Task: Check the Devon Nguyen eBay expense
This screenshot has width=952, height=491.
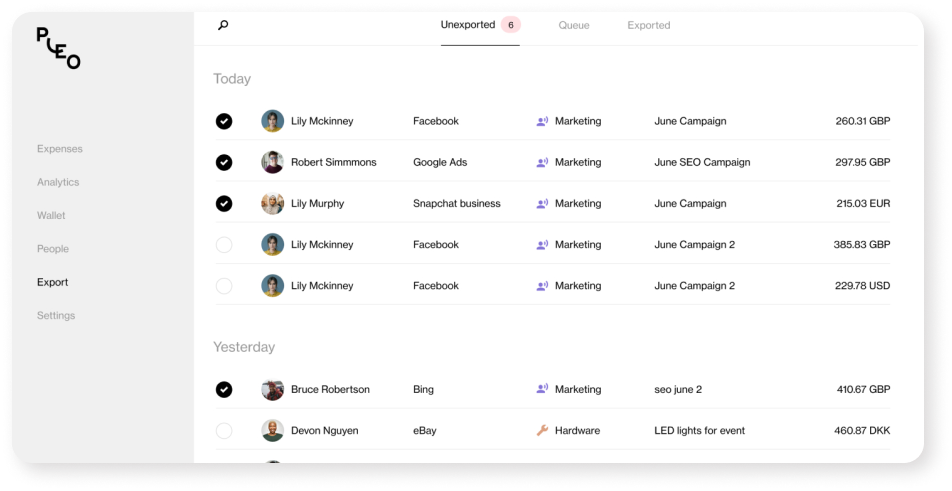Action: (x=224, y=431)
